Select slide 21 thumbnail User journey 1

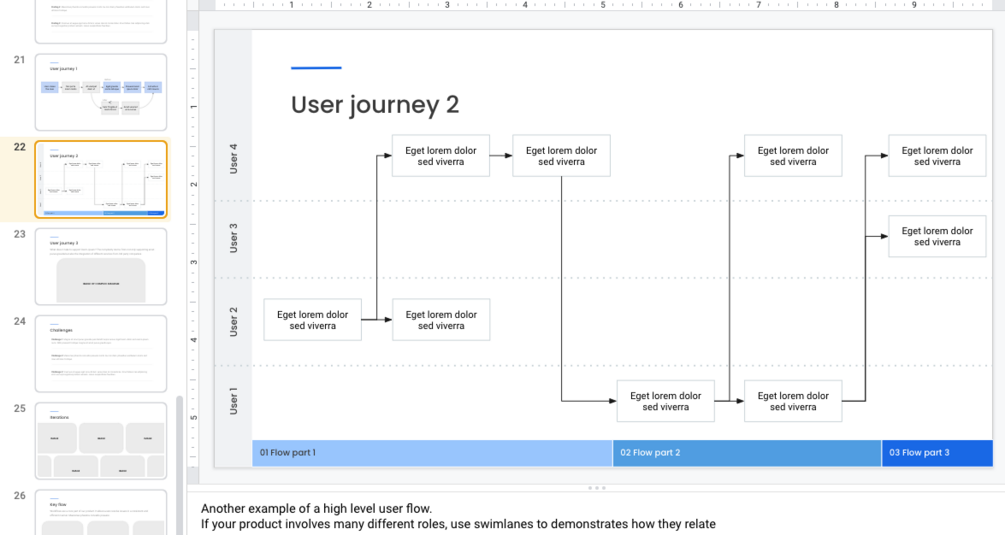pyautogui.click(x=101, y=92)
